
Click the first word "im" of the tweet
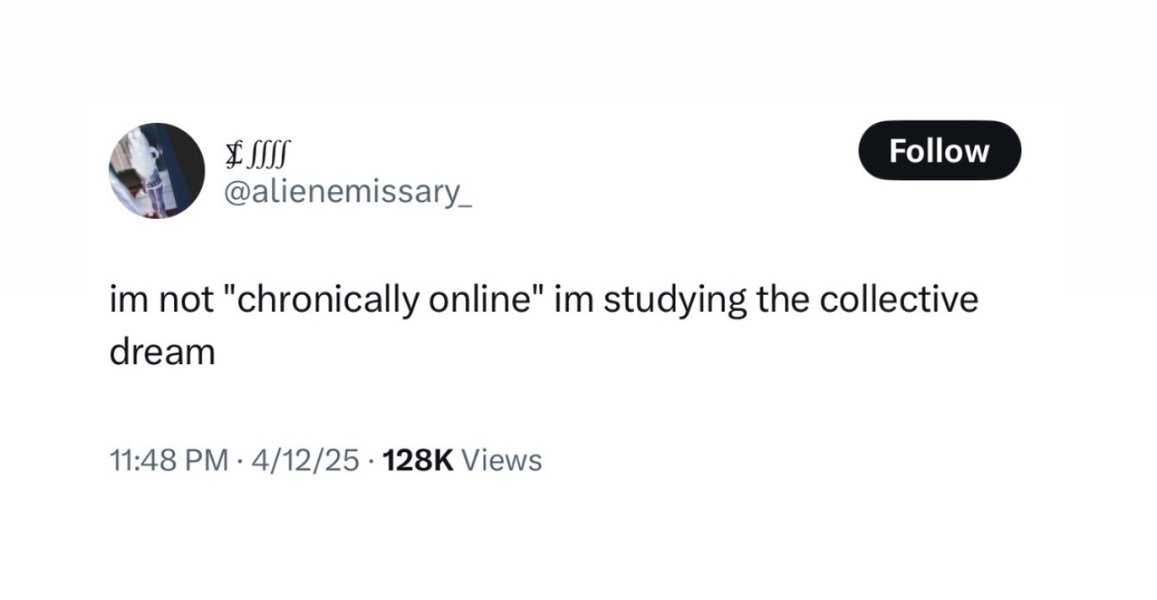(124, 303)
